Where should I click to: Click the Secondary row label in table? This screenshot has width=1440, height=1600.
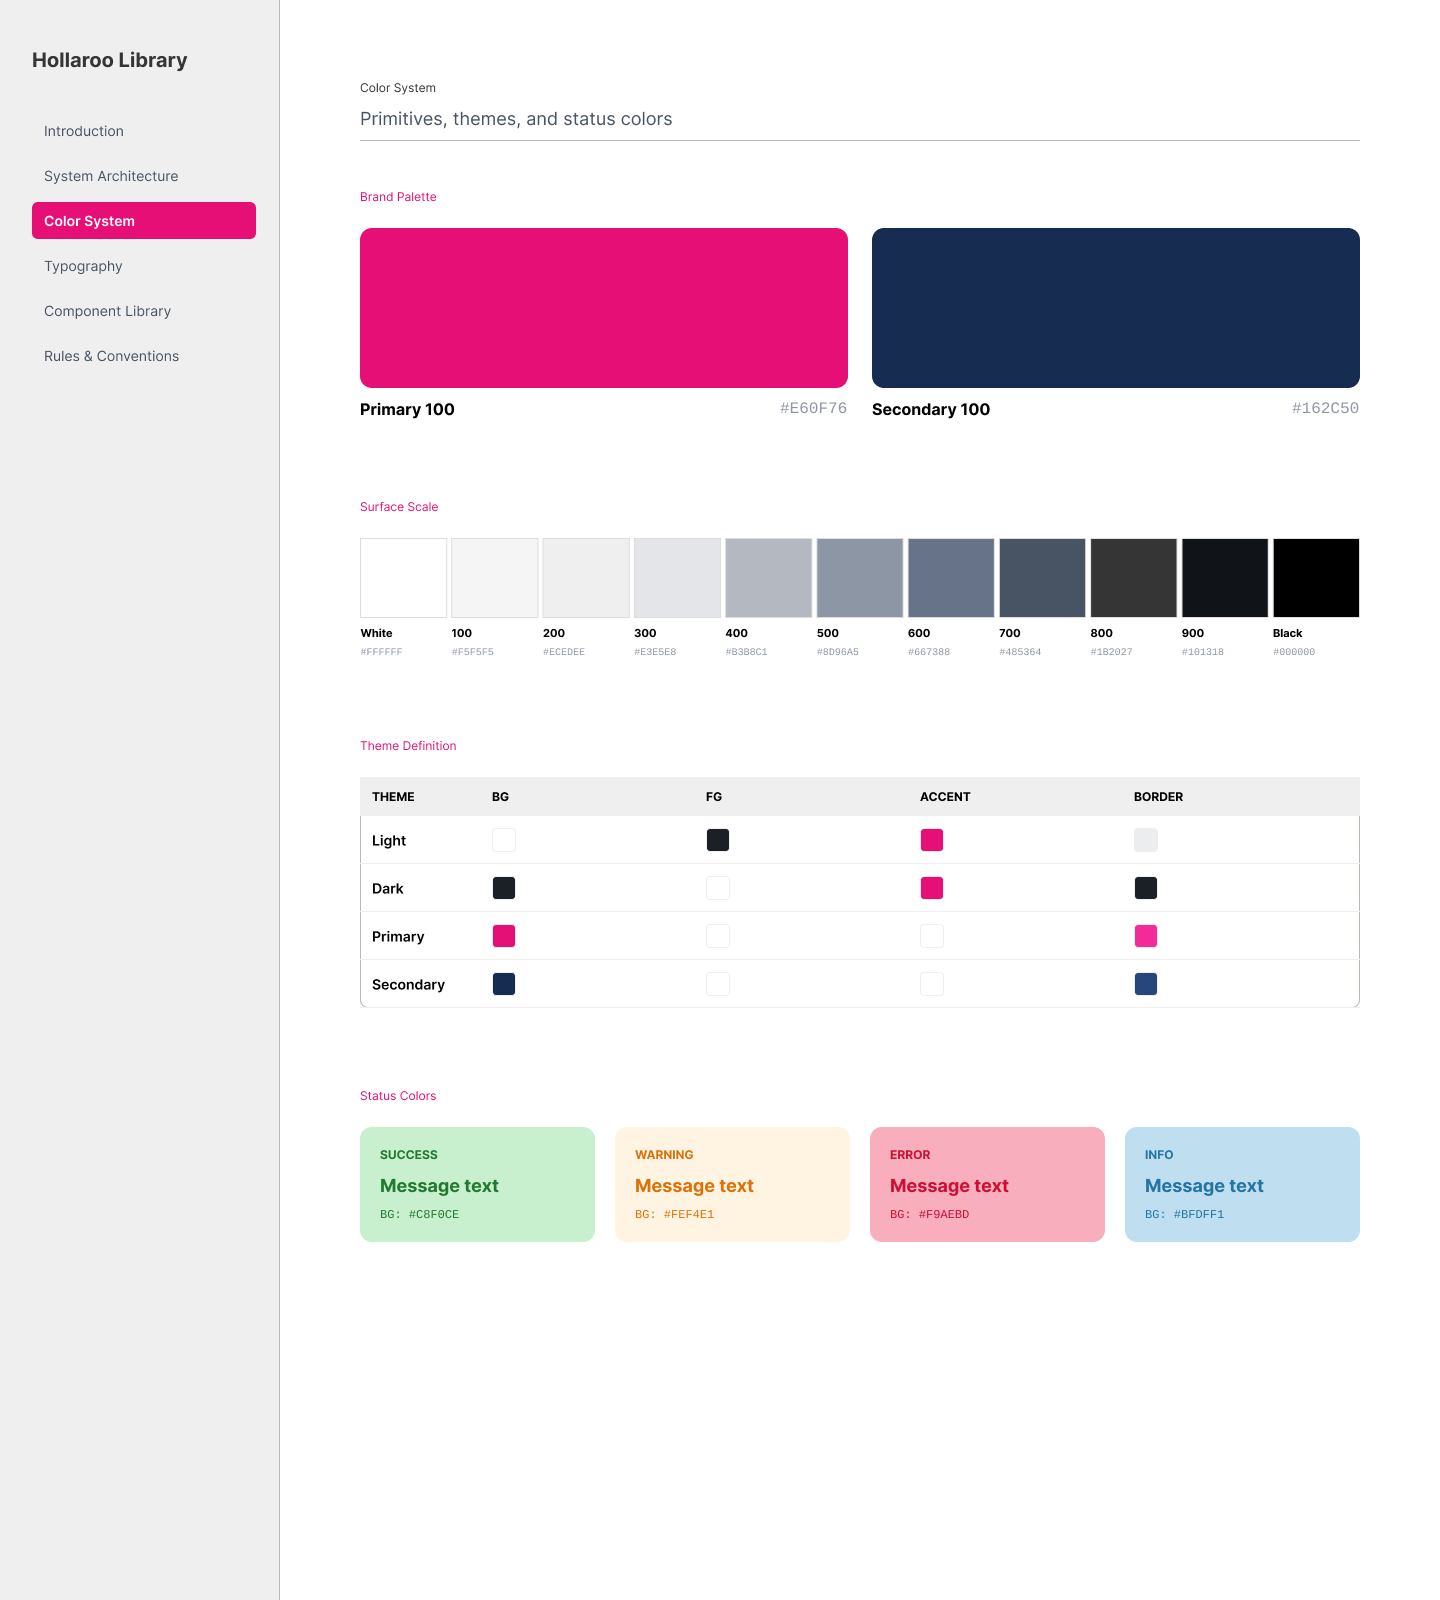pos(408,985)
